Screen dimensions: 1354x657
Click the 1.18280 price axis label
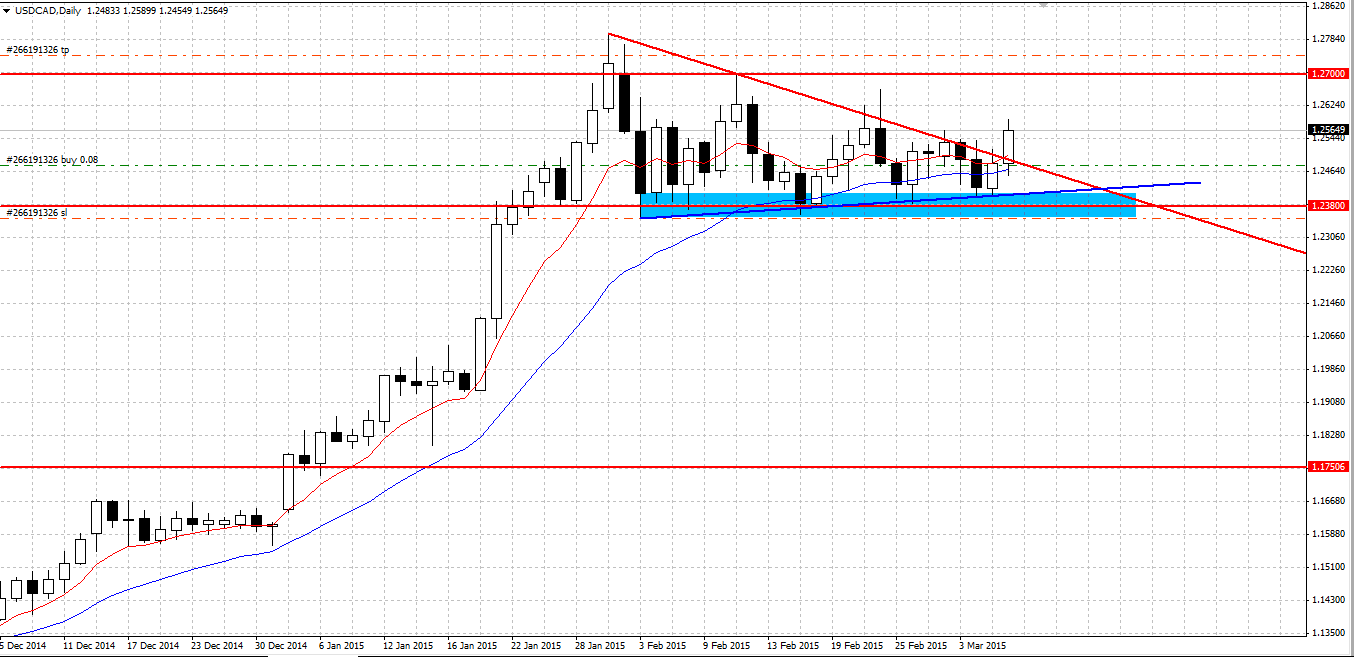[x=1329, y=435]
